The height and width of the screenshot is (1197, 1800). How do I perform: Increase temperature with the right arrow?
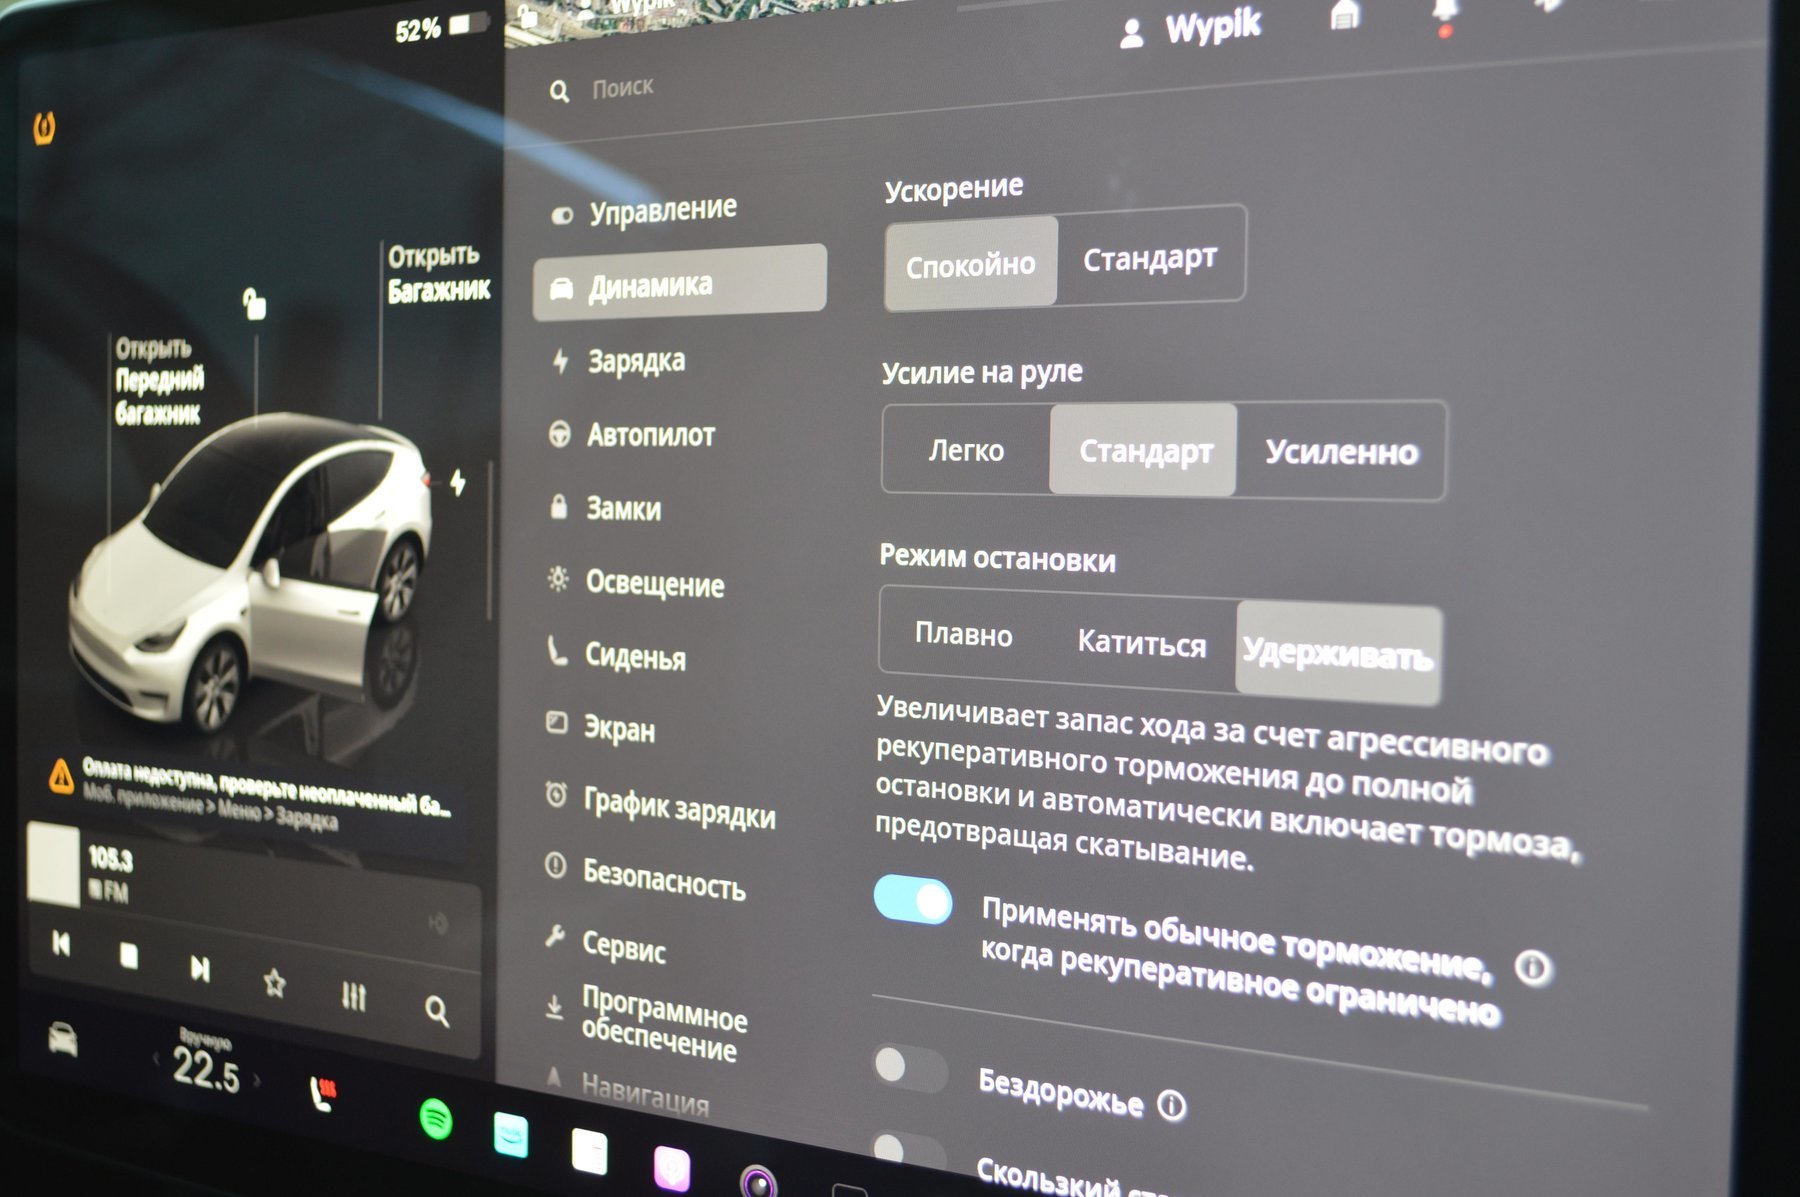pos(258,1080)
